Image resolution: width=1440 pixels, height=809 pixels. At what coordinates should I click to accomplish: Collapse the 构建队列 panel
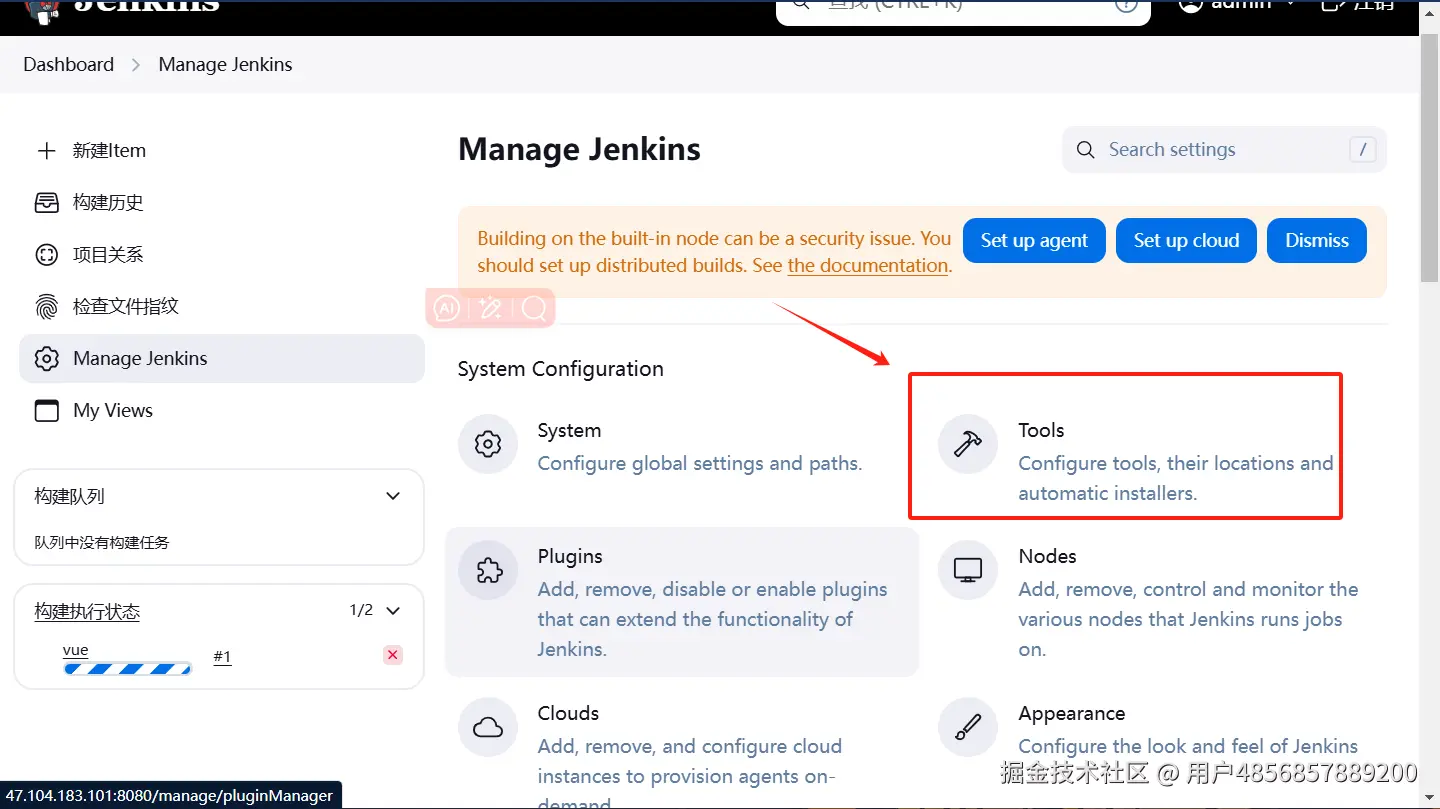393,496
